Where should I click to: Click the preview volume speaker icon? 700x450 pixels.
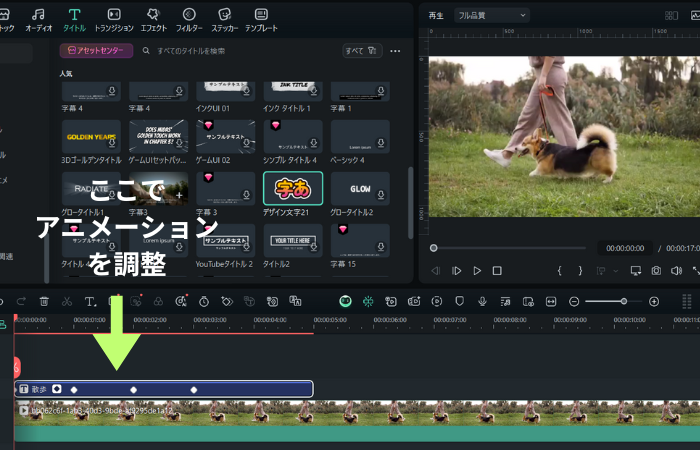coord(677,271)
